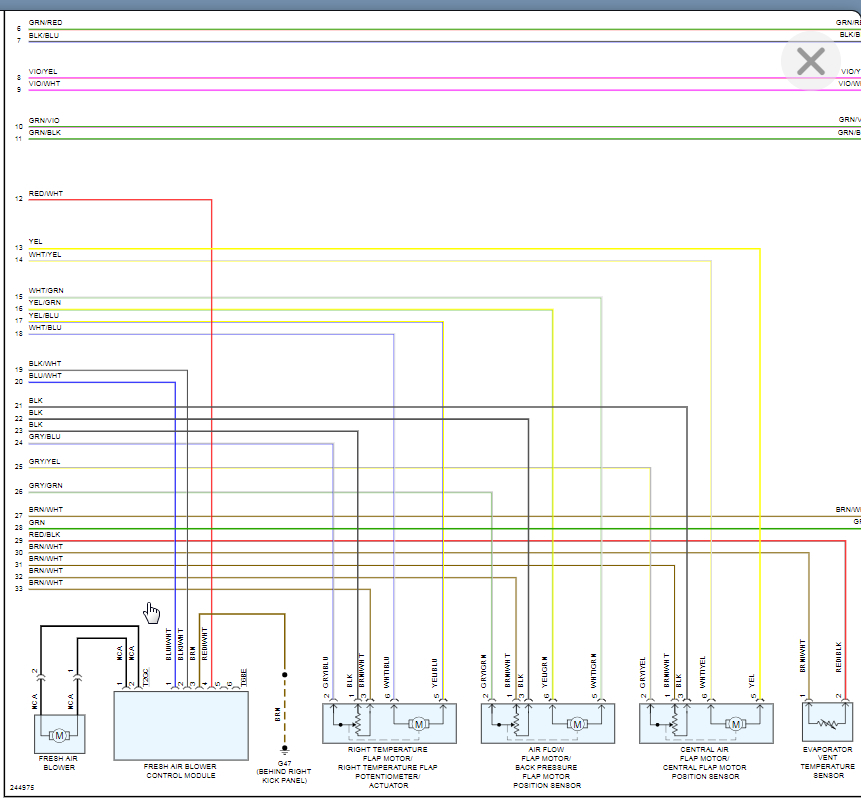Click the BLU/WHT wire label at line 20
Screen dimensions: 861x803
coord(45,375)
